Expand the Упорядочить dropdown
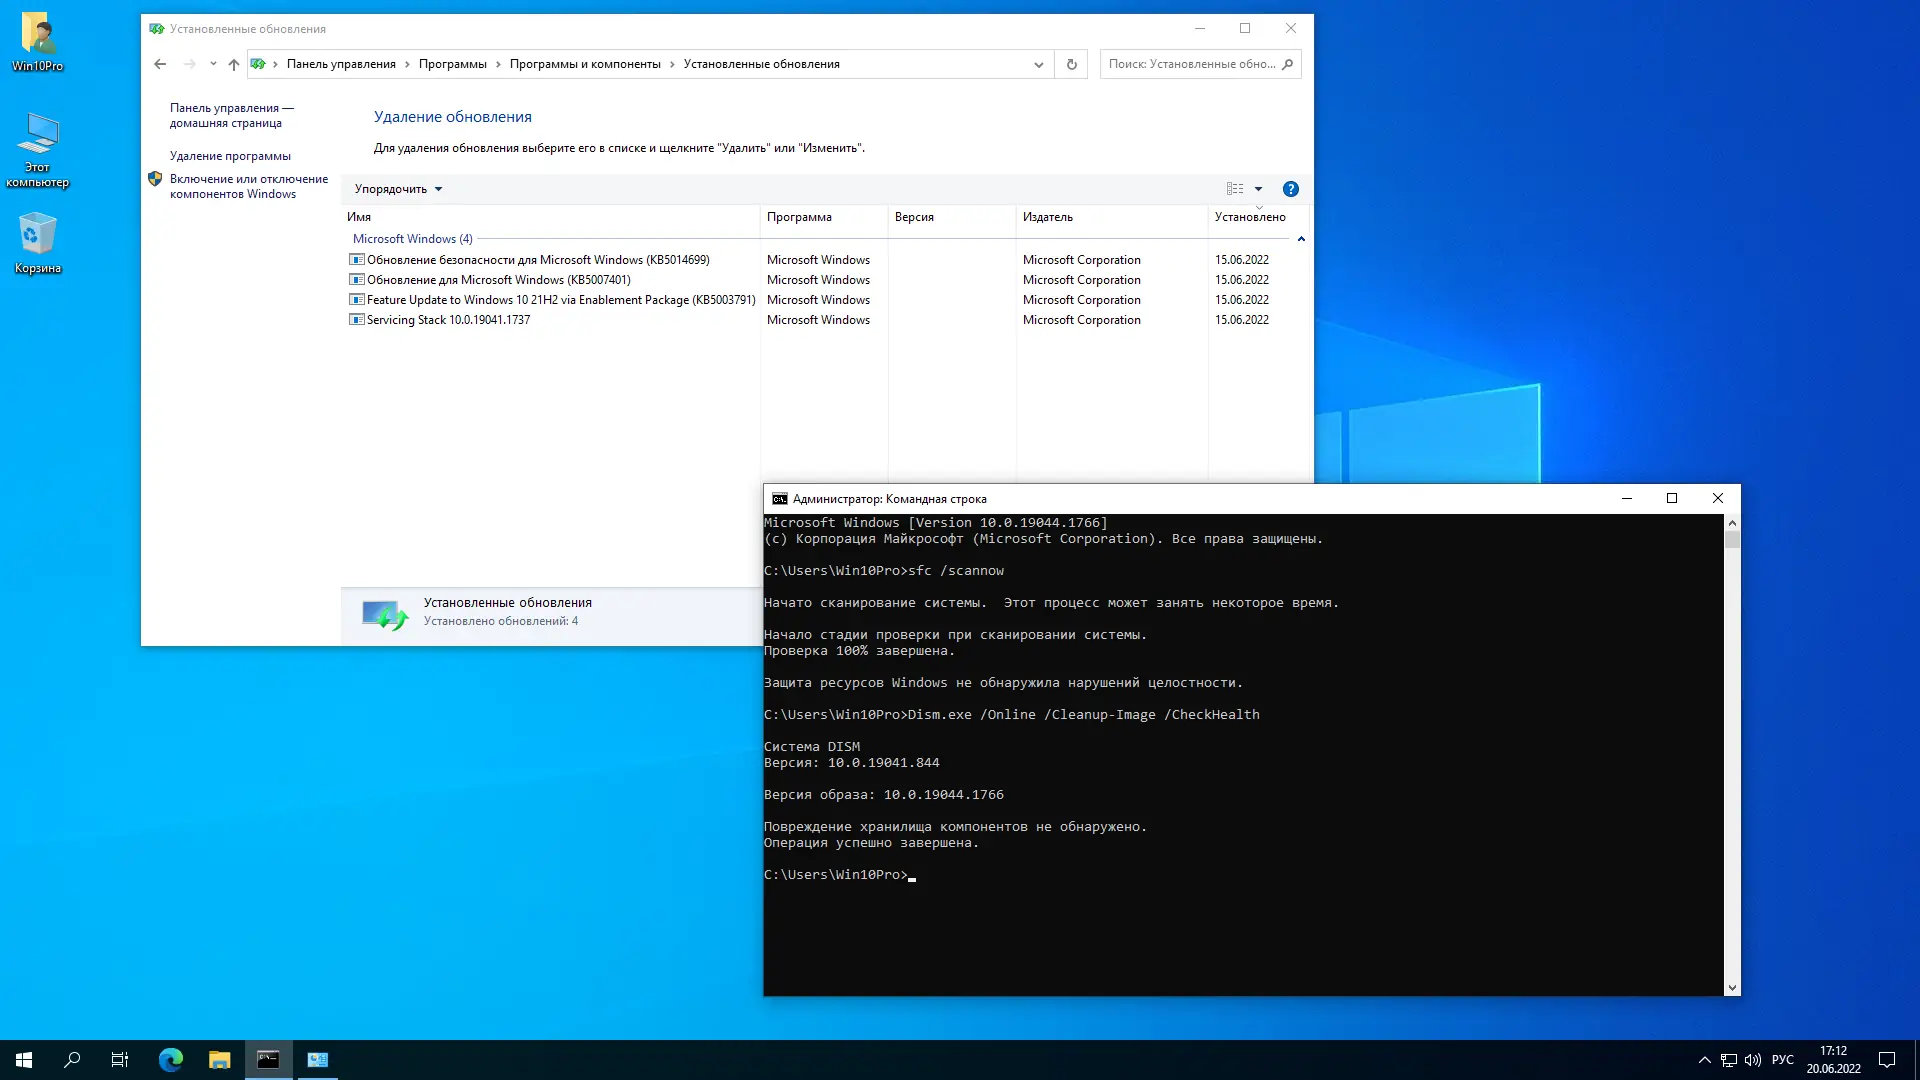The image size is (1920, 1080). [x=398, y=189]
